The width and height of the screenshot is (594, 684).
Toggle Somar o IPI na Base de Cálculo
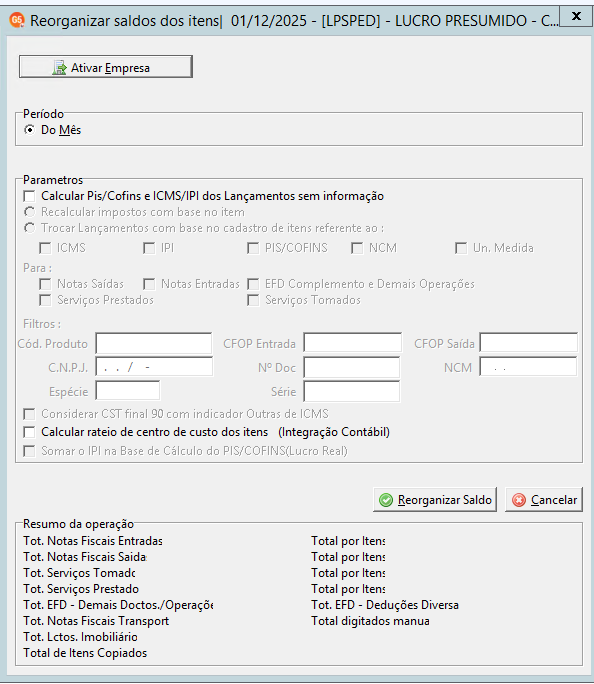pos(29,451)
